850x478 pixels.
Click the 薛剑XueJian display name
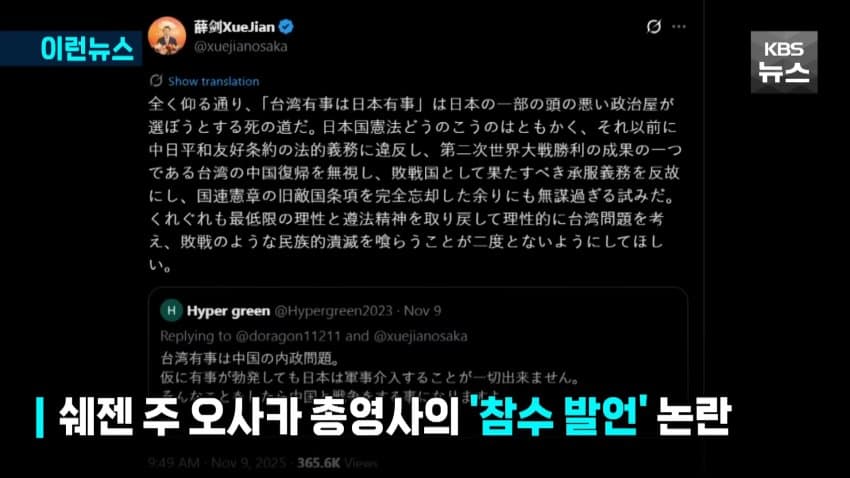tap(235, 27)
